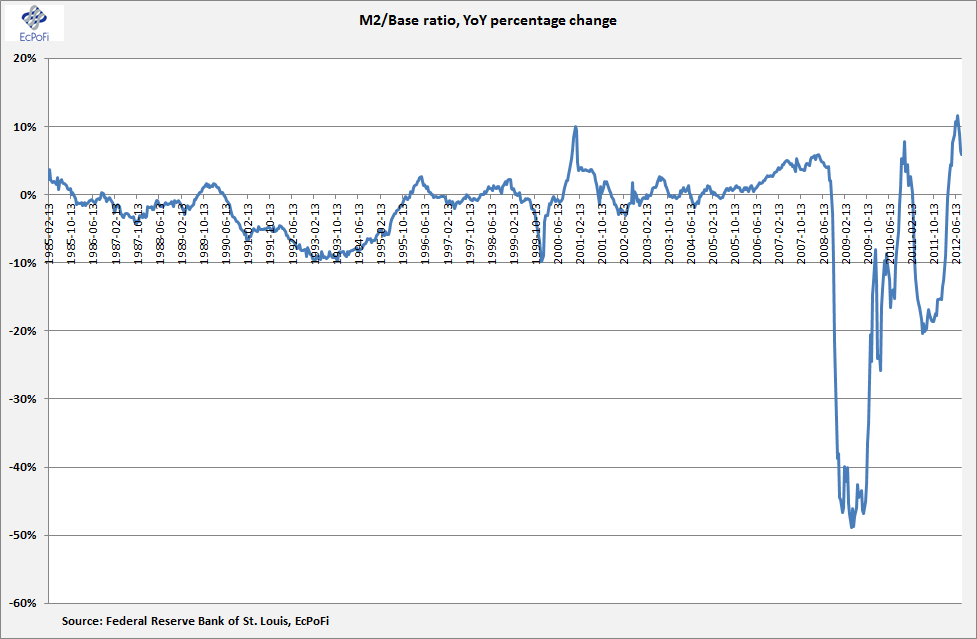Click the -30% y-axis label
Screen dimensions: 977x639
pyautogui.click(x=22, y=399)
